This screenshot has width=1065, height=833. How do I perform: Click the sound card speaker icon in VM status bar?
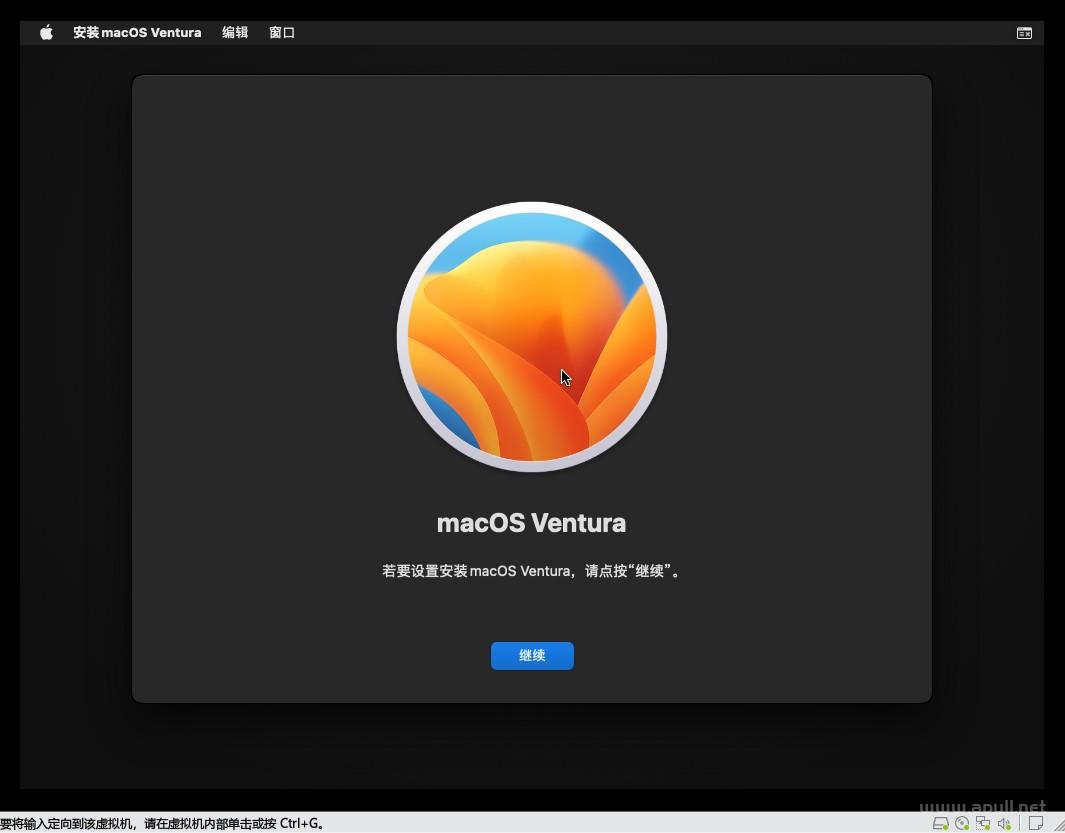pyautogui.click(x=1004, y=823)
